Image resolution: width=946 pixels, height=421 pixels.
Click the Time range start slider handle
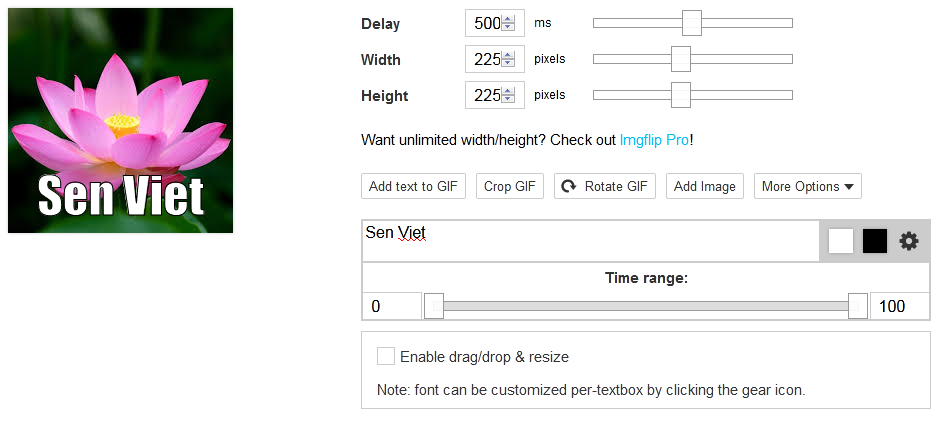434,306
